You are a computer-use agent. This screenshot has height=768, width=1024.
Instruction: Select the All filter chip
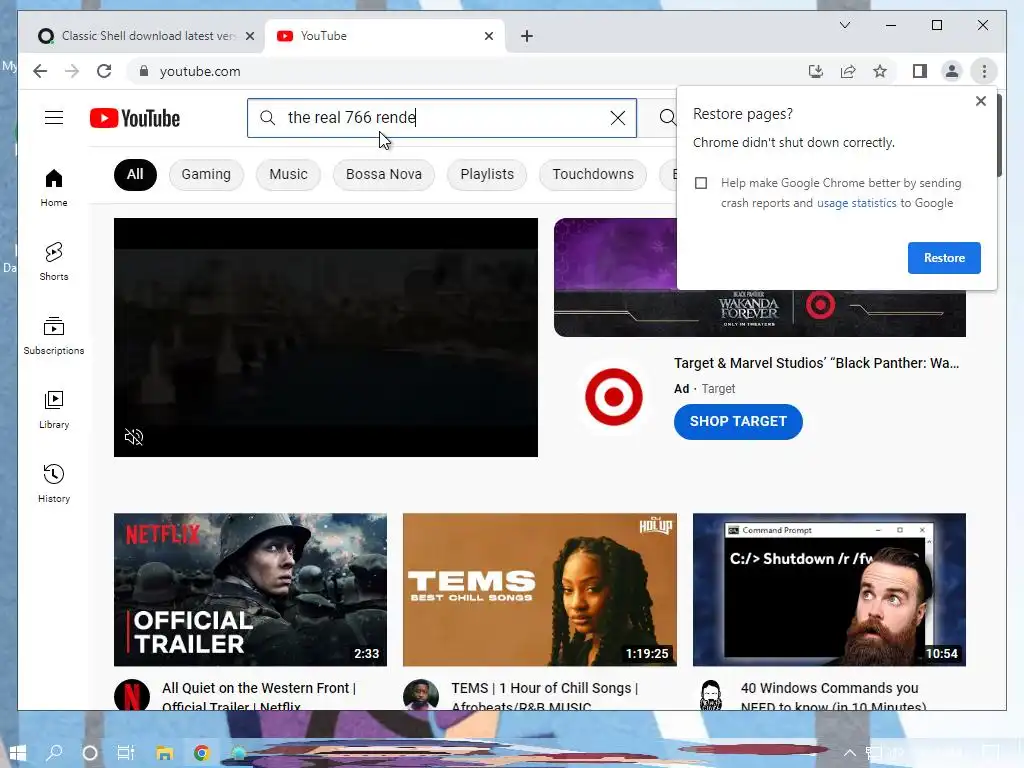pos(135,174)
